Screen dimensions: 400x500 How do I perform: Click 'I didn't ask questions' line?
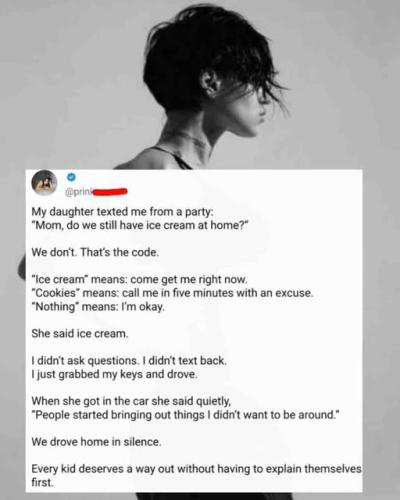(x=129, y=361)
